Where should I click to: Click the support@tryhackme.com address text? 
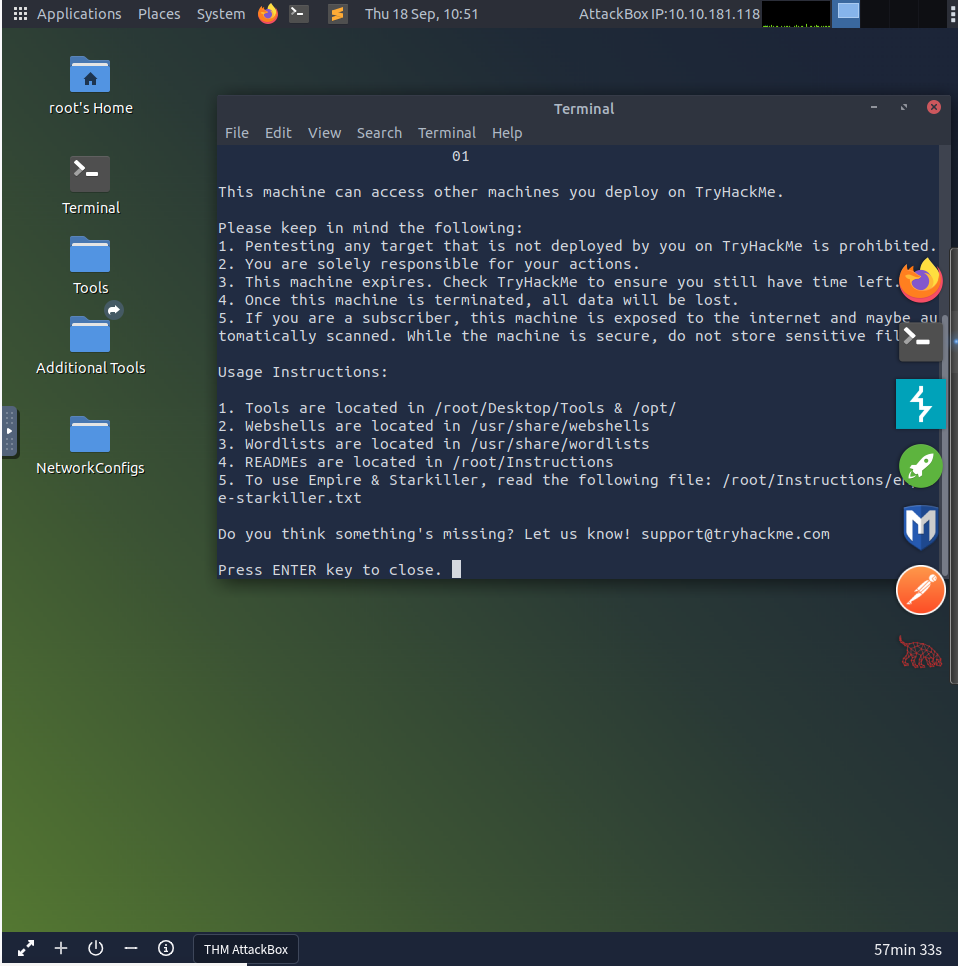point(735,534)
